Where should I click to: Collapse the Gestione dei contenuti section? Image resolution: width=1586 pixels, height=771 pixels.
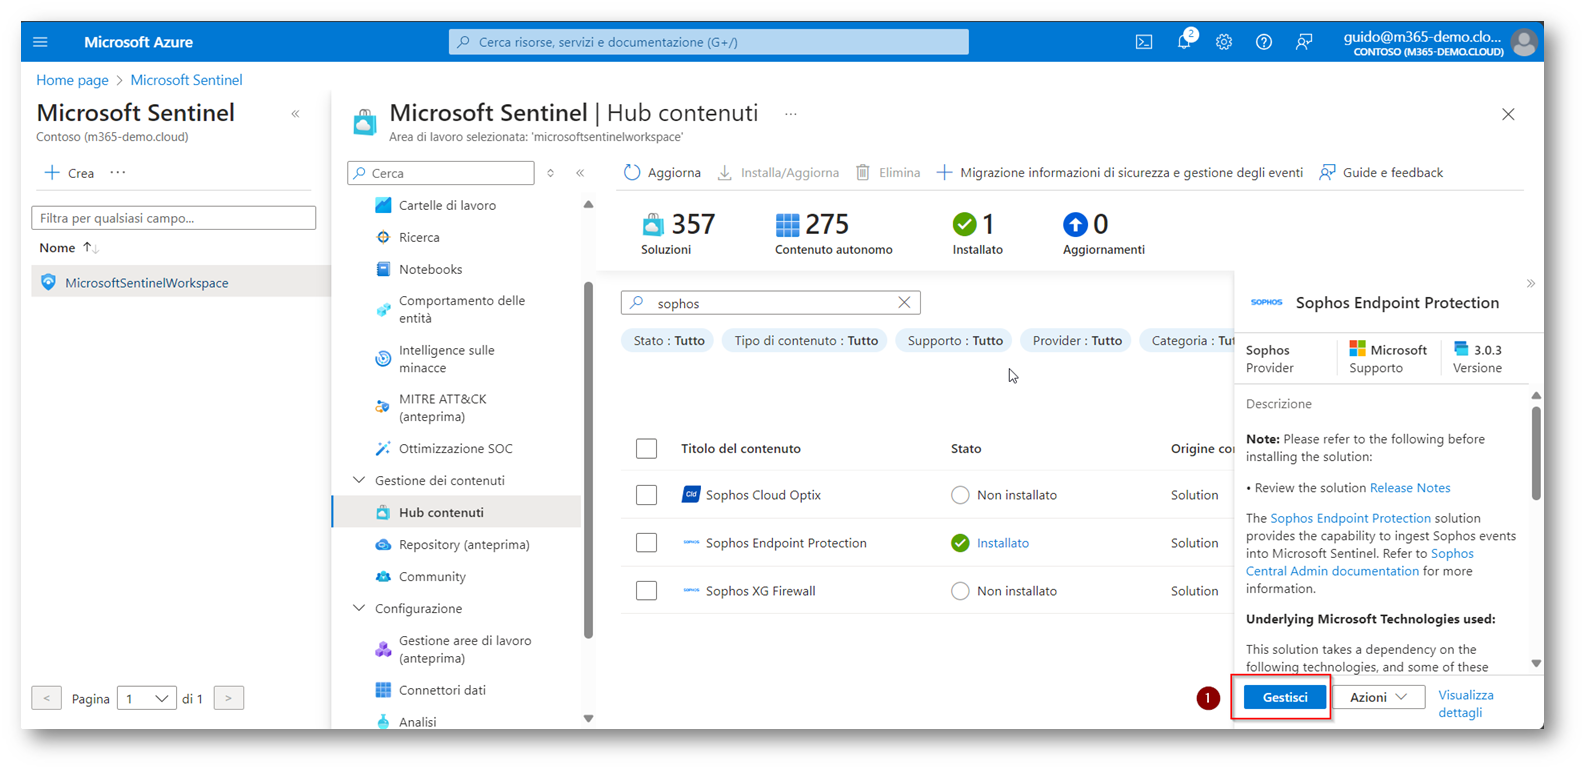(x=360, y=481)
